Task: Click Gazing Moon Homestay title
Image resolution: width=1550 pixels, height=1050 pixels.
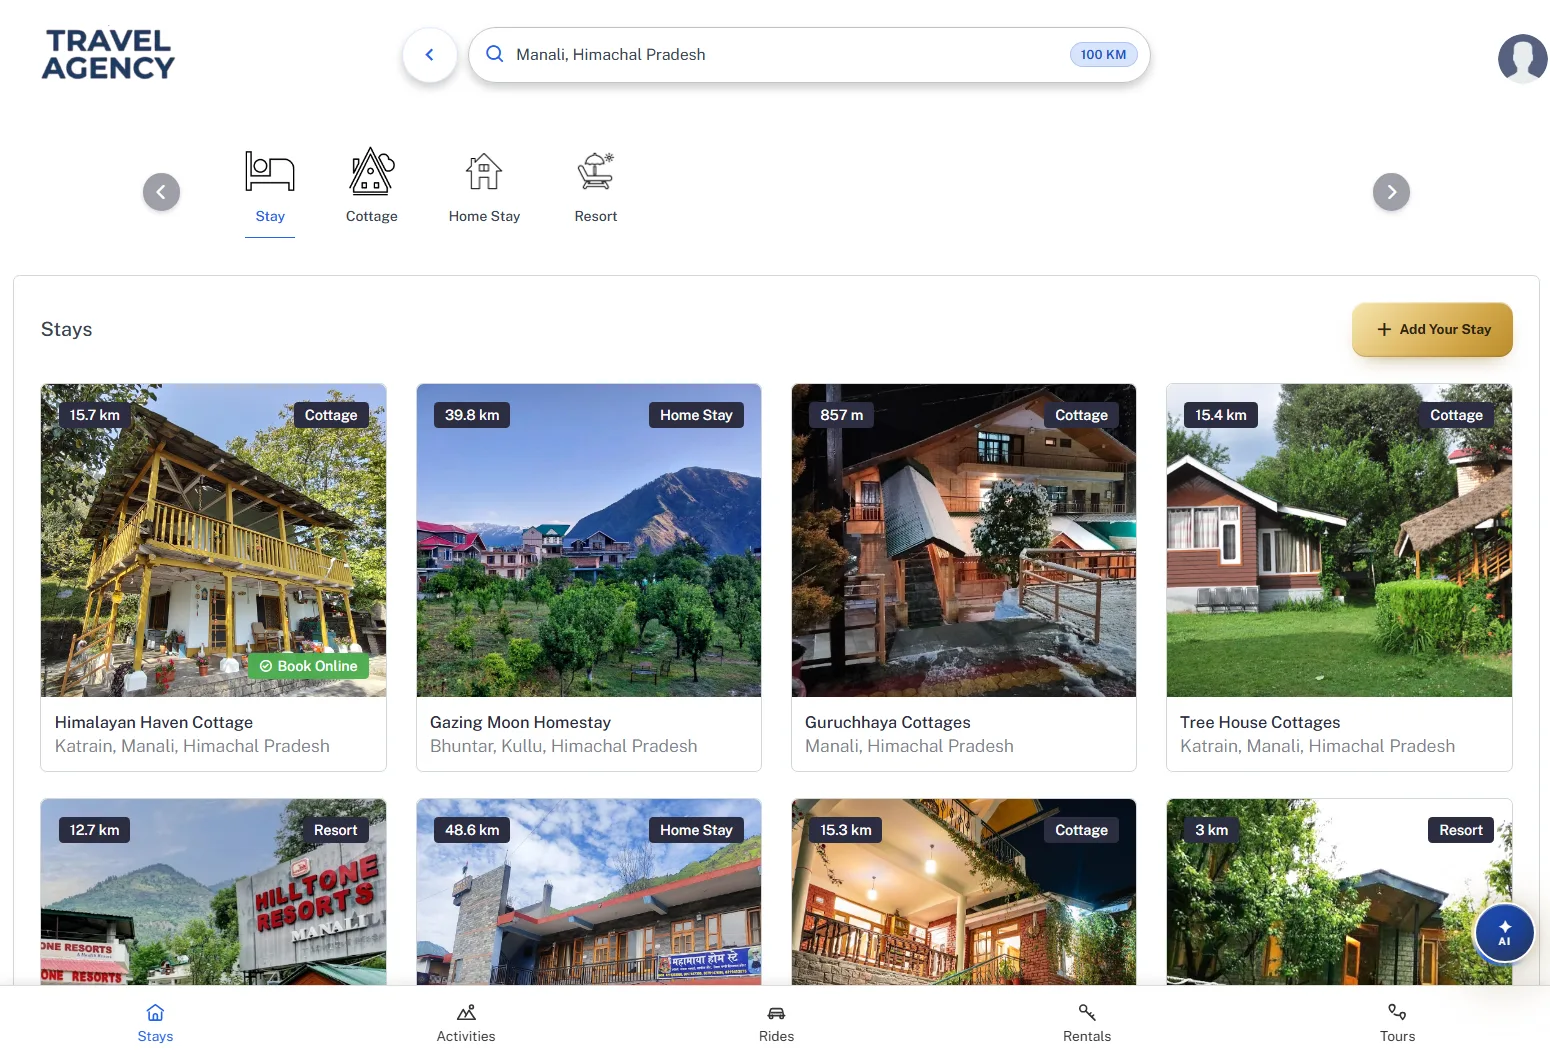Action: (x=520, y=722)
